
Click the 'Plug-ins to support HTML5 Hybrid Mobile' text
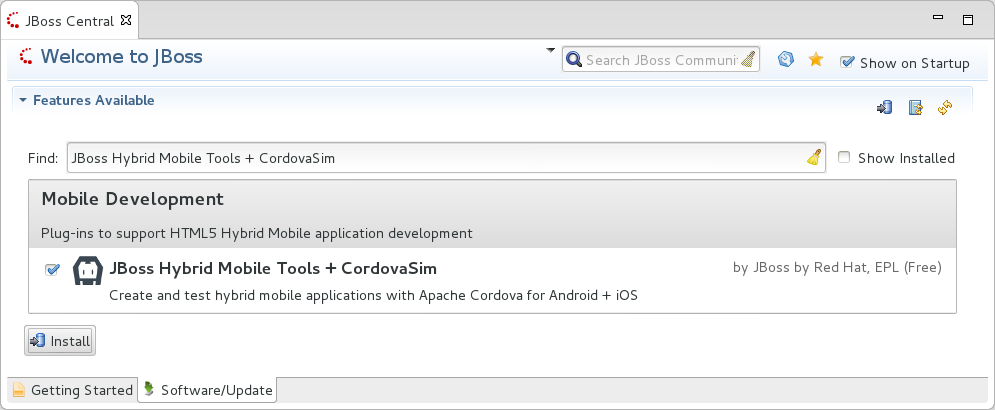point(256,233)
